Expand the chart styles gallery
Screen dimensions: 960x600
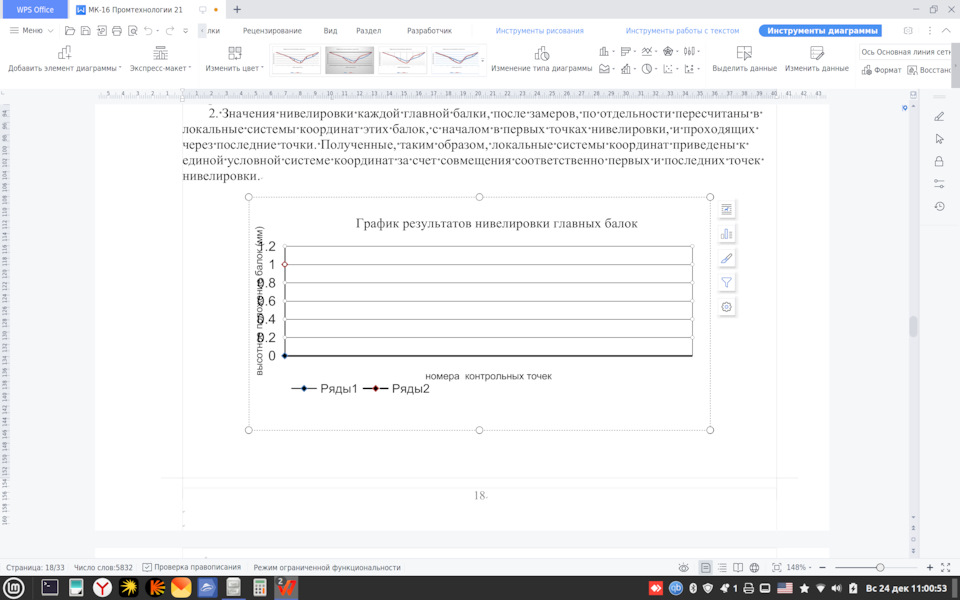[x=482, y=60]
